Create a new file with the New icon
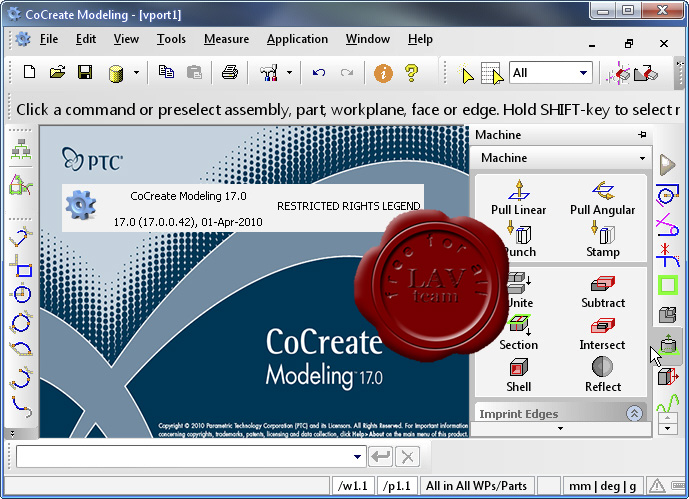Viewport: 689px width, 499px height. point(29,72)
